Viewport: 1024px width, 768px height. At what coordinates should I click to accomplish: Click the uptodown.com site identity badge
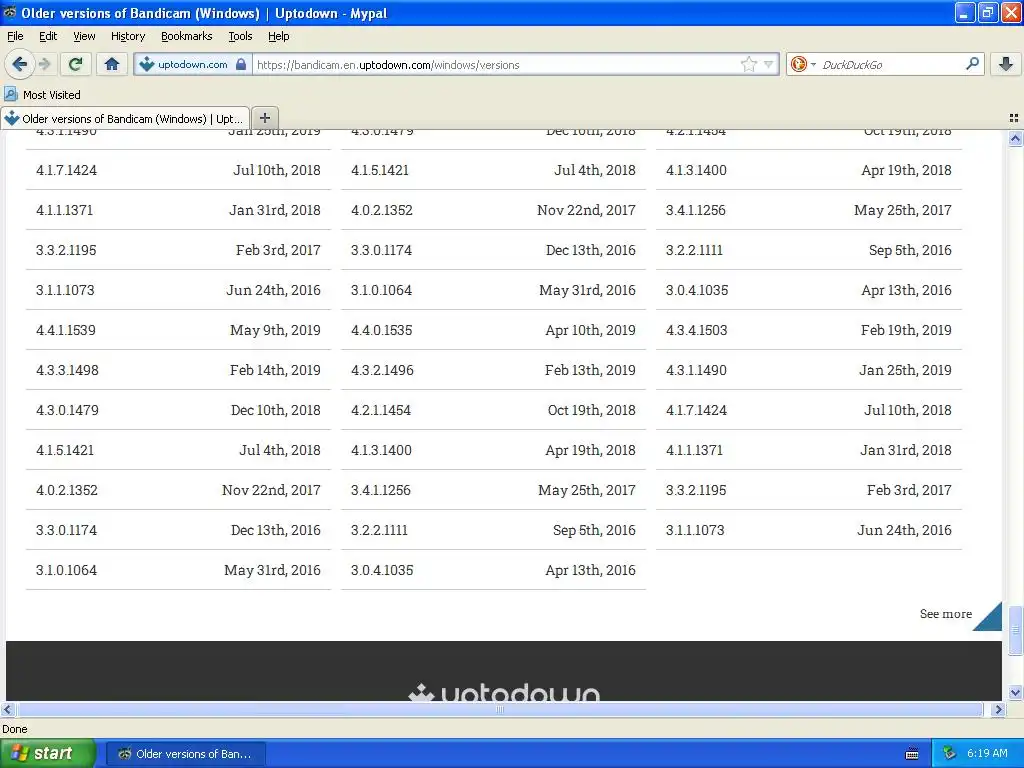(193, 64)
